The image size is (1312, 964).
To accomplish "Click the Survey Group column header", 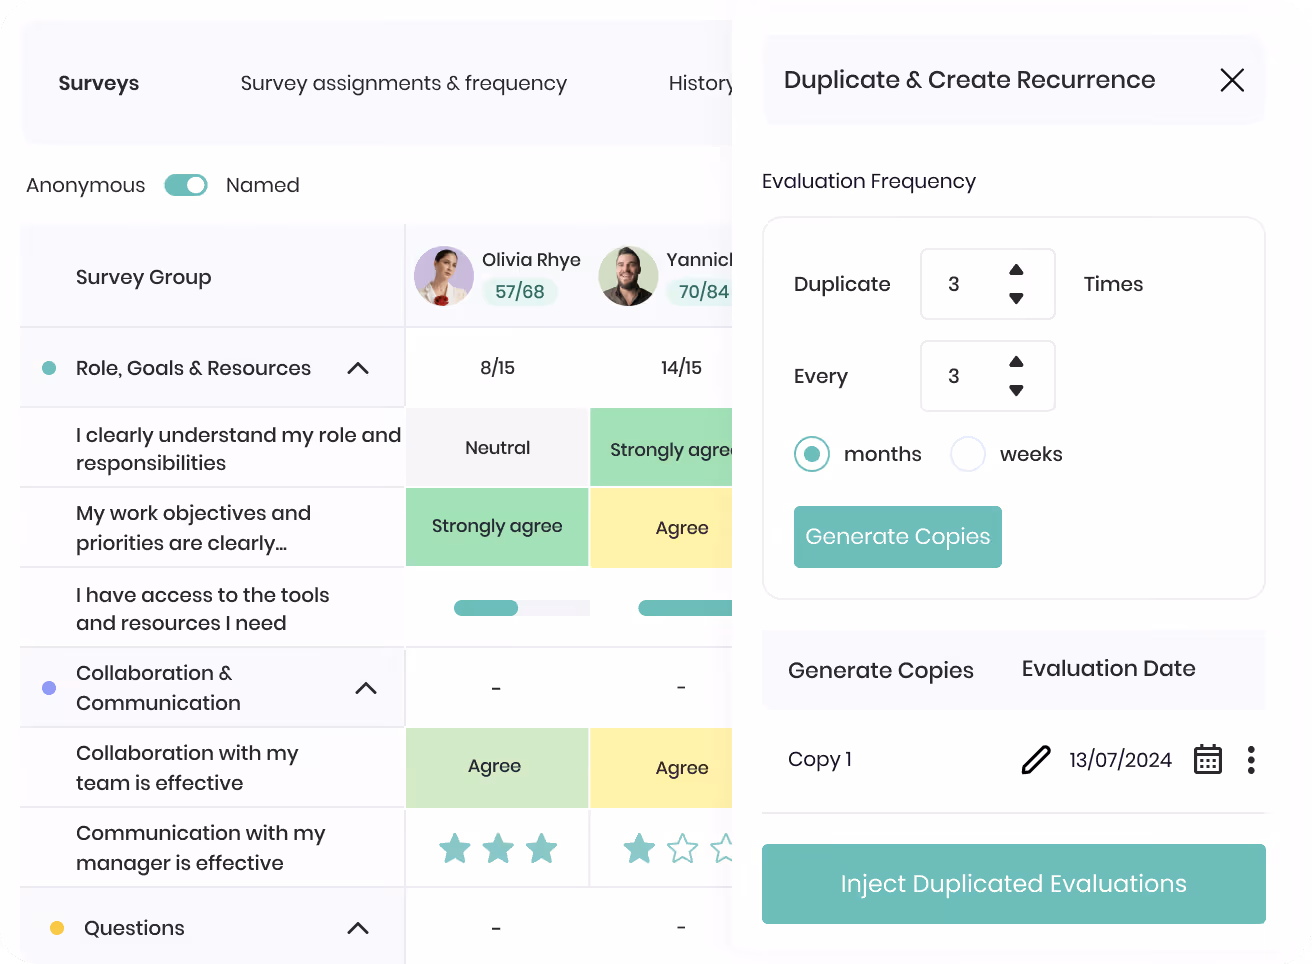I will tap(144, 277).
